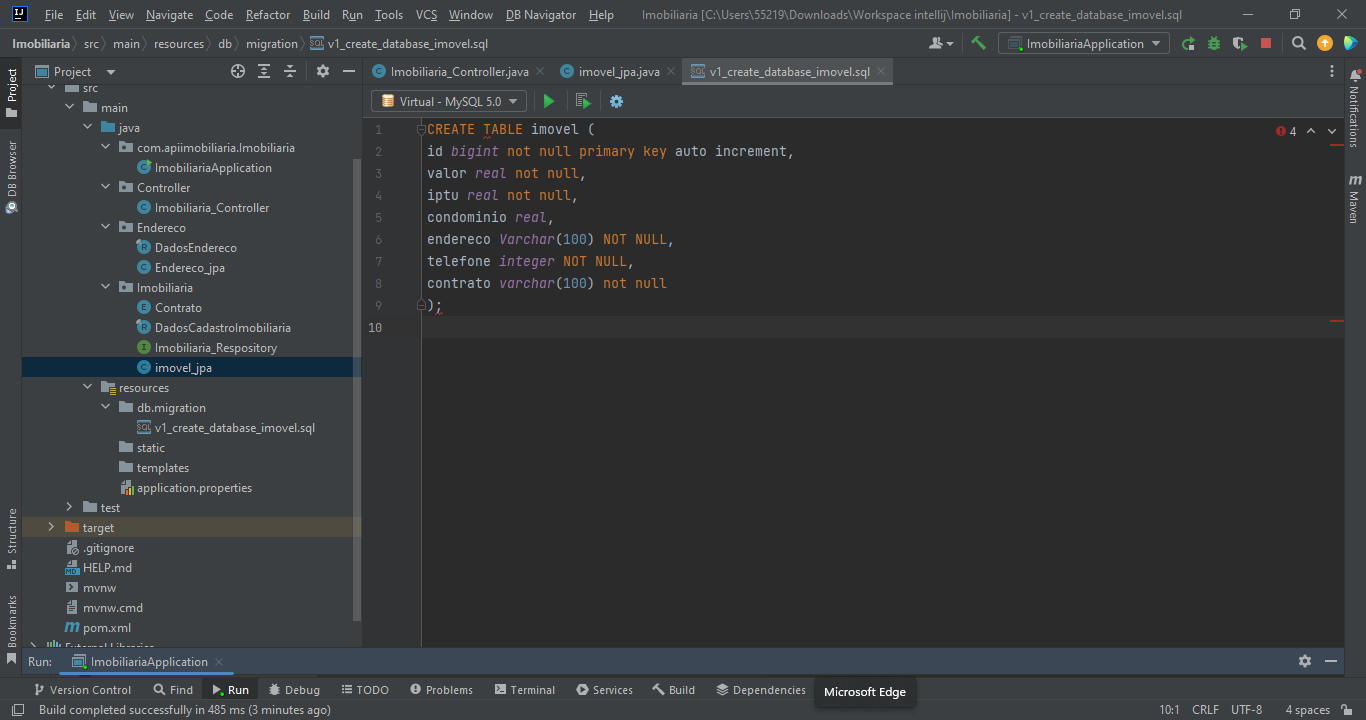1366x720 pixels.
Task: Toggle the Project tool window stripe button
Action: click(x=11, y=92)
